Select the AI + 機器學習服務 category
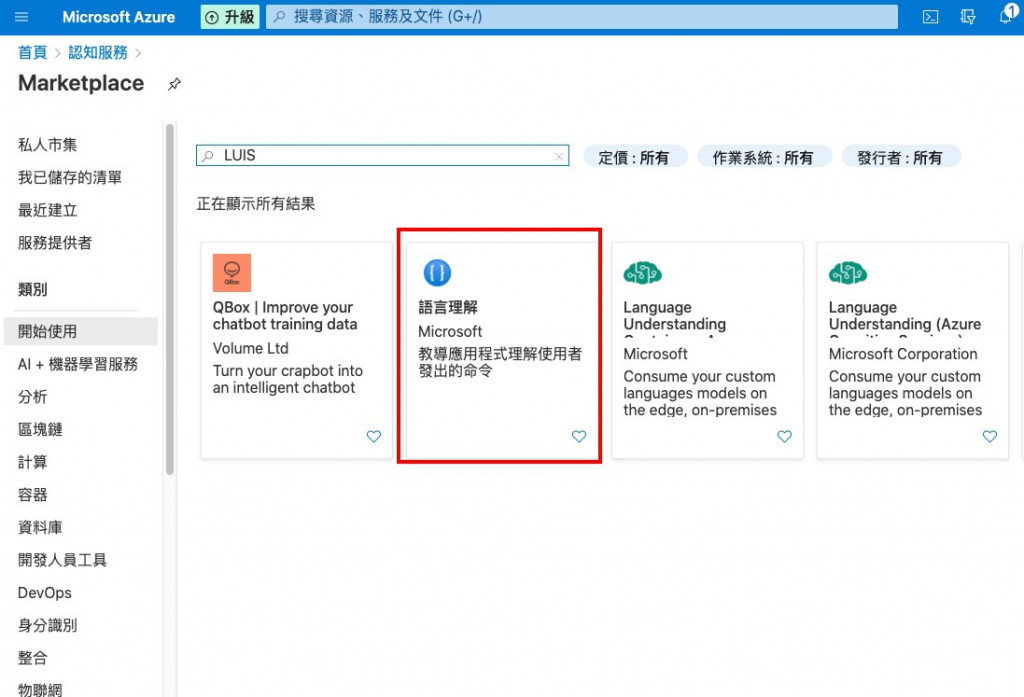This screenshot has width=1024, height=697. [78, 364]
